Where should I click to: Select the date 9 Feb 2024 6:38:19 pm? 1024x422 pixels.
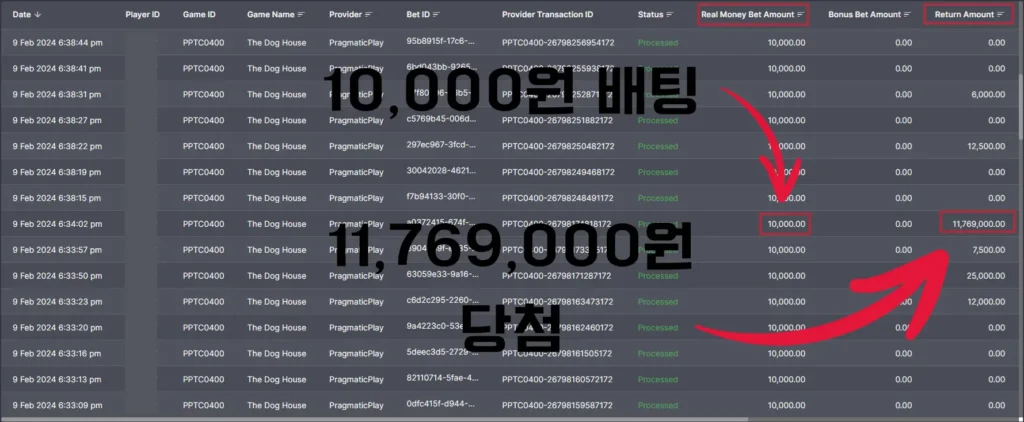coord(57,172)
